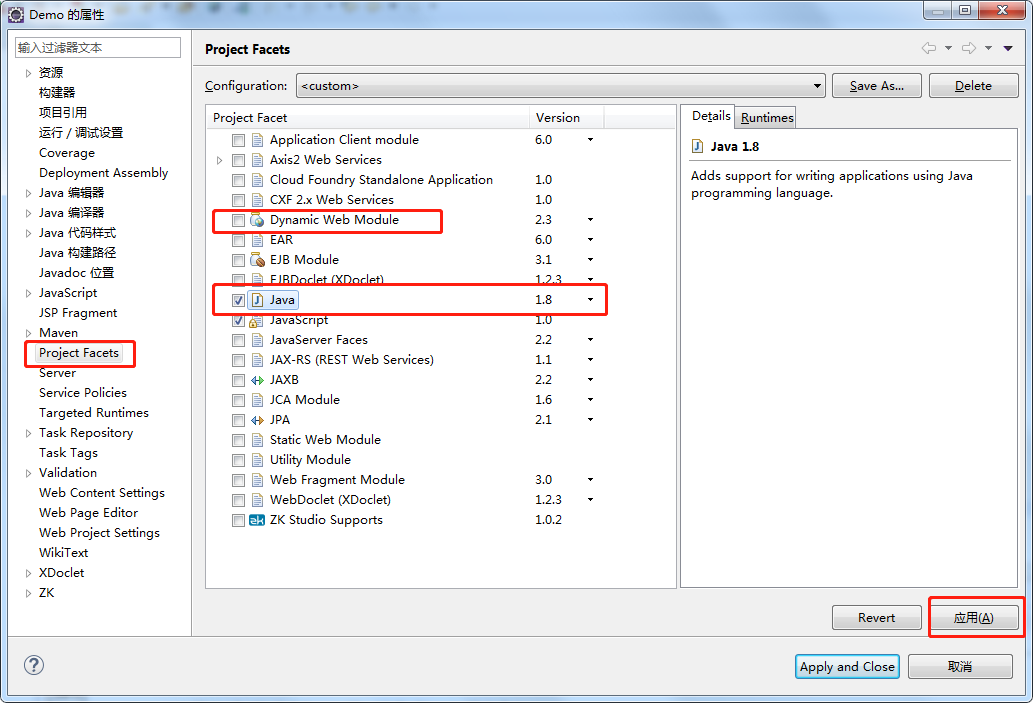The height and width of the screenshot is (703, 1033).
Task: Expand the Task Repository tree node
Action: [x=28, y=434]
